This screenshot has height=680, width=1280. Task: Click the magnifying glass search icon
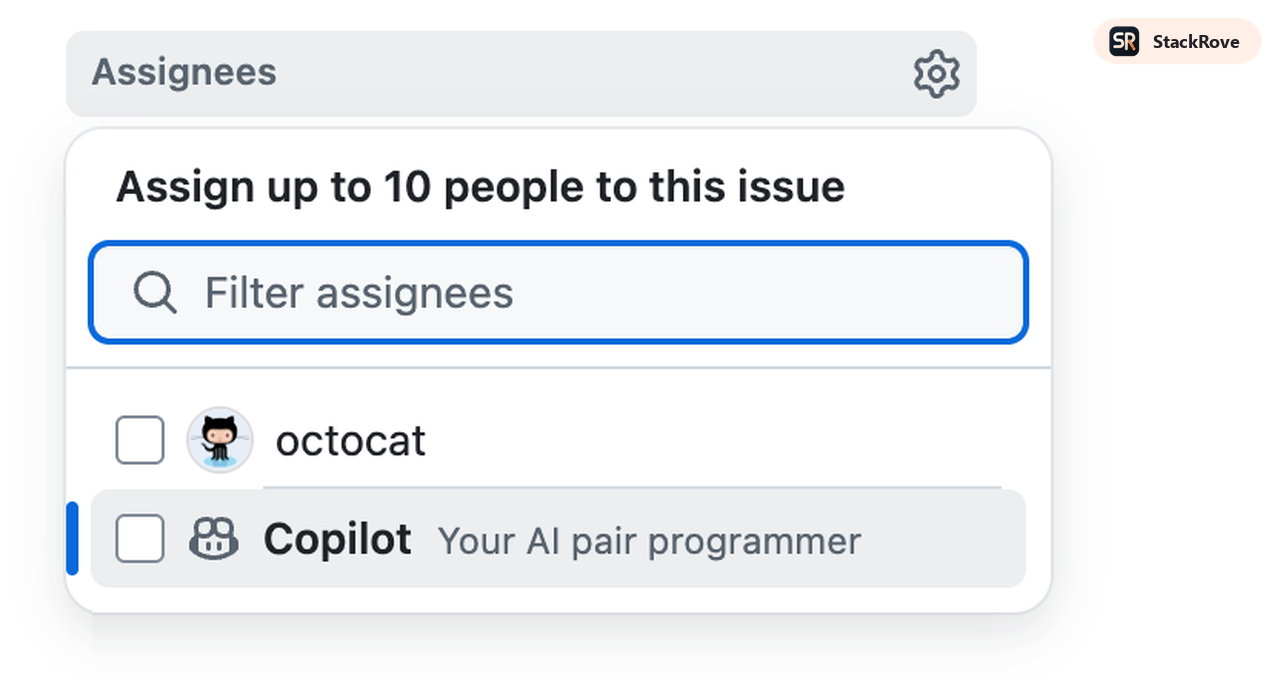click(x=154, y=293)
